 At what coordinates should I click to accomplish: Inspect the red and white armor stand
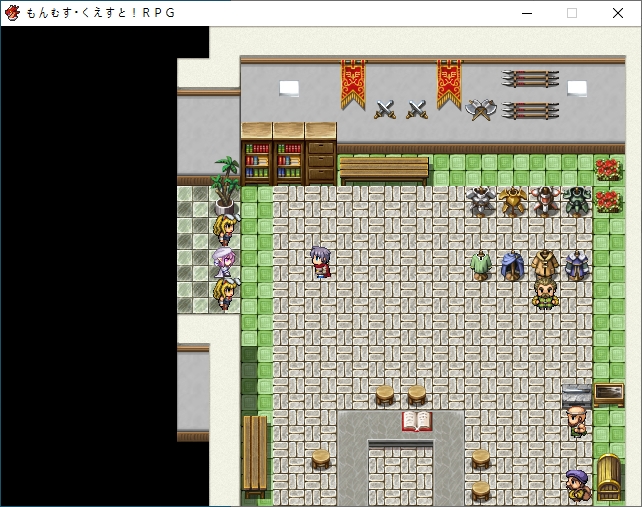point(545,201)
